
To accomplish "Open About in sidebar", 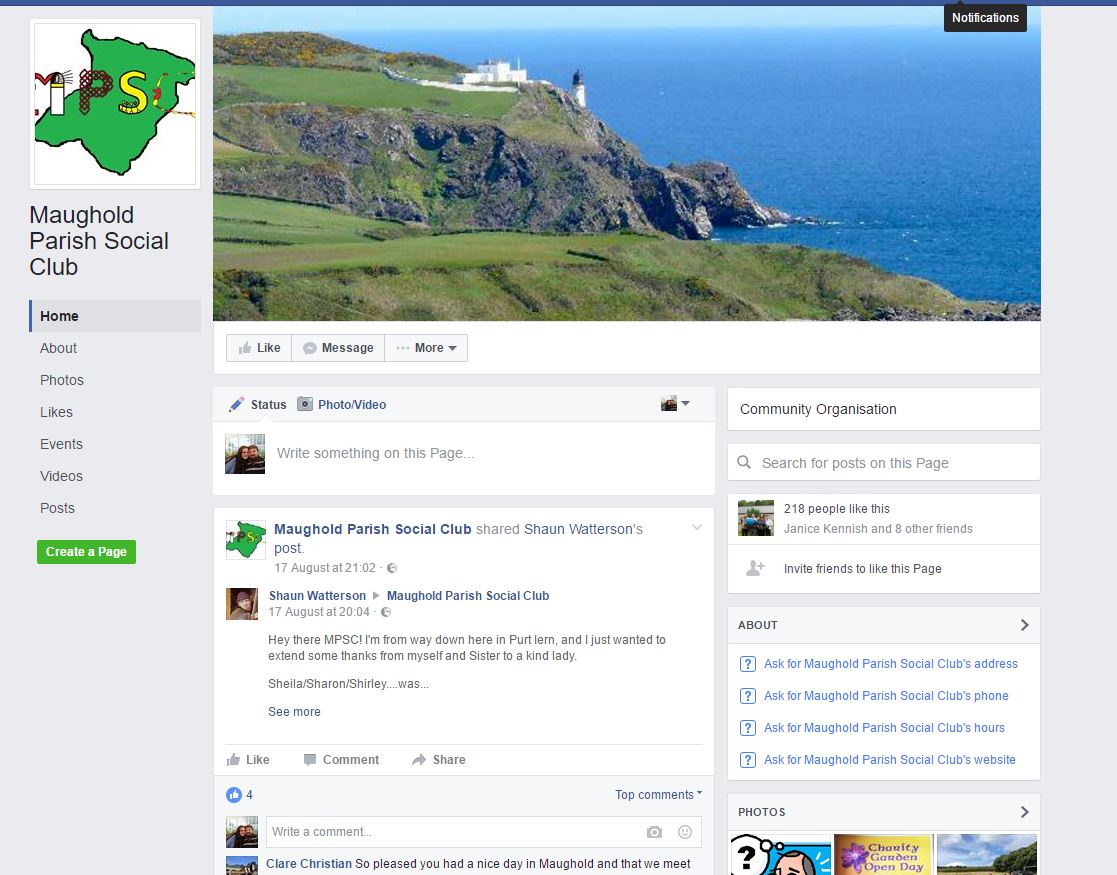I will tap(58, 348).
